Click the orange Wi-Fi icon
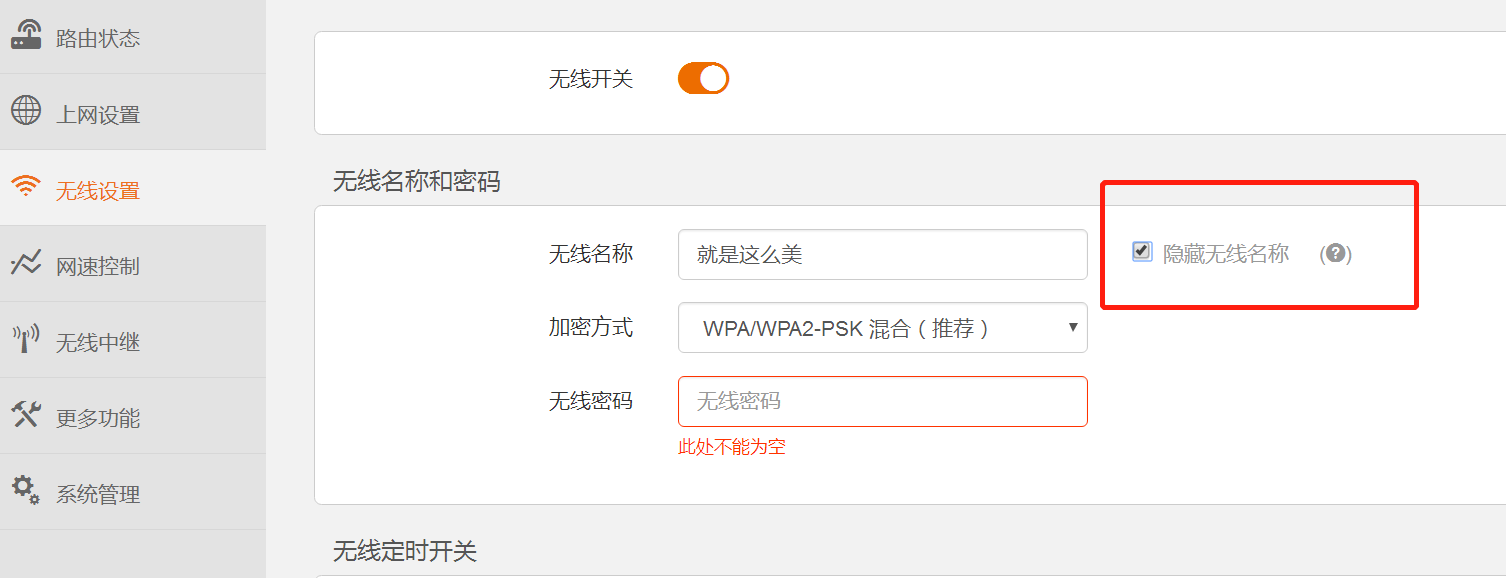1506x578 pixels. click(26, 187)
